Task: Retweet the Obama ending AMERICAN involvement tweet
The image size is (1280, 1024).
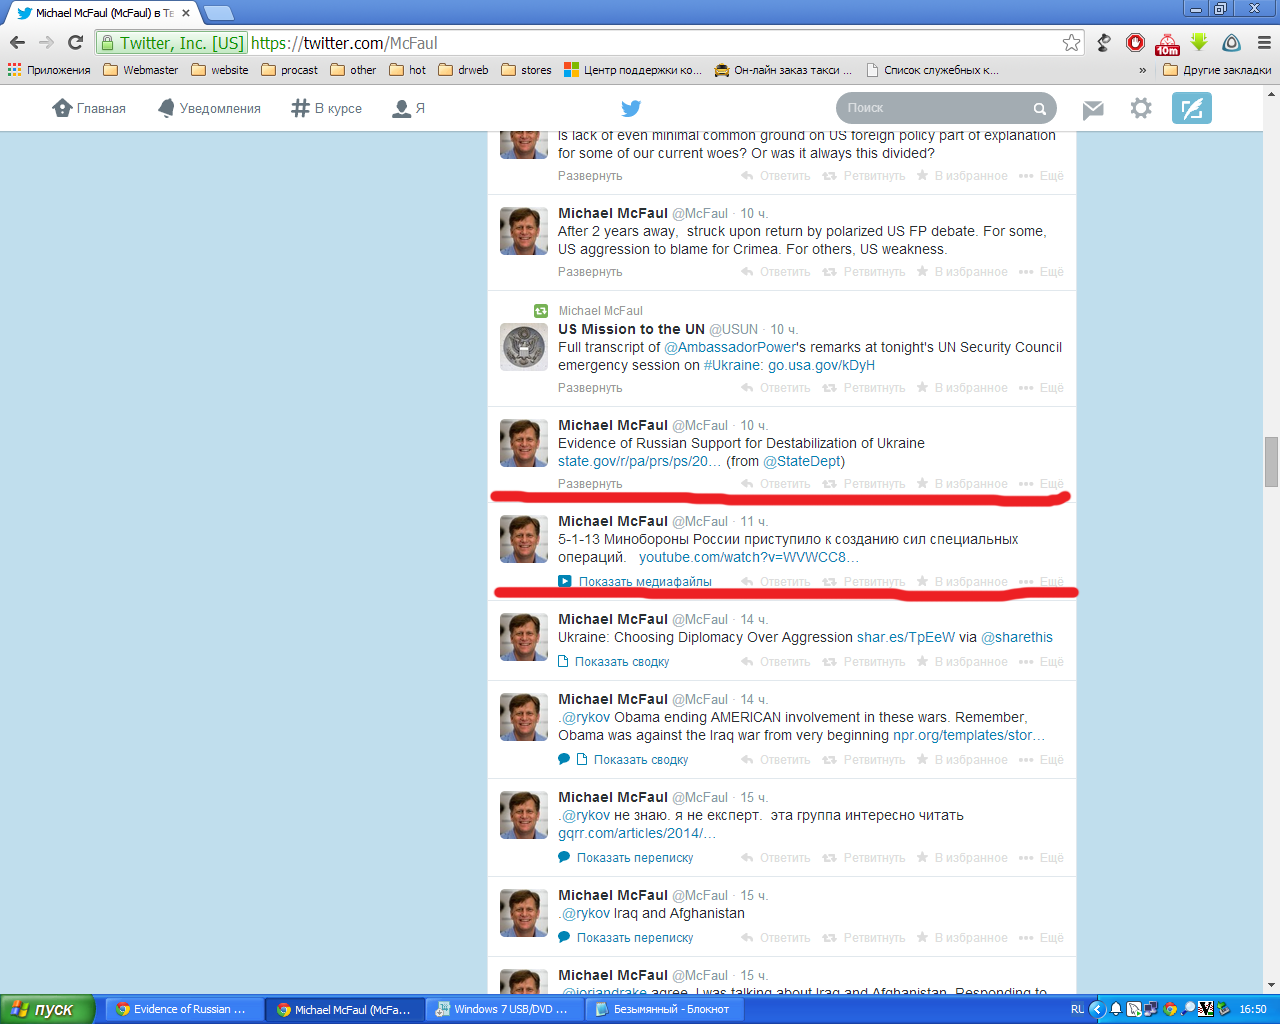Action: tap(864, 760)
